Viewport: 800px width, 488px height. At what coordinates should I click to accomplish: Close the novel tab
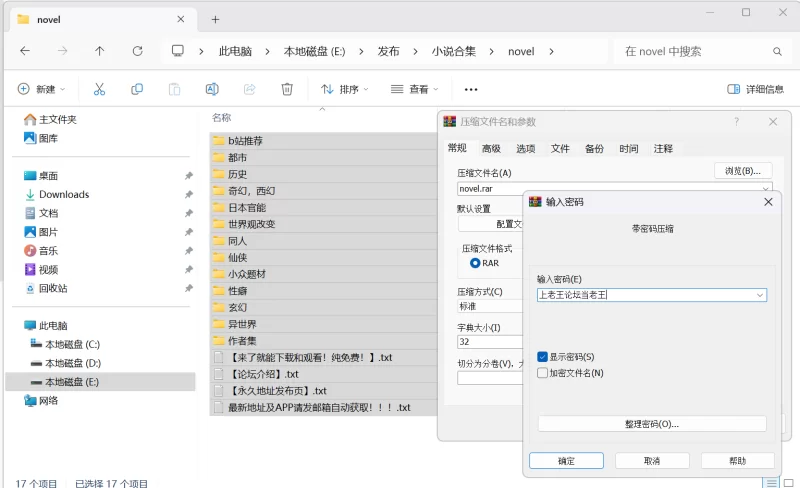181,19
